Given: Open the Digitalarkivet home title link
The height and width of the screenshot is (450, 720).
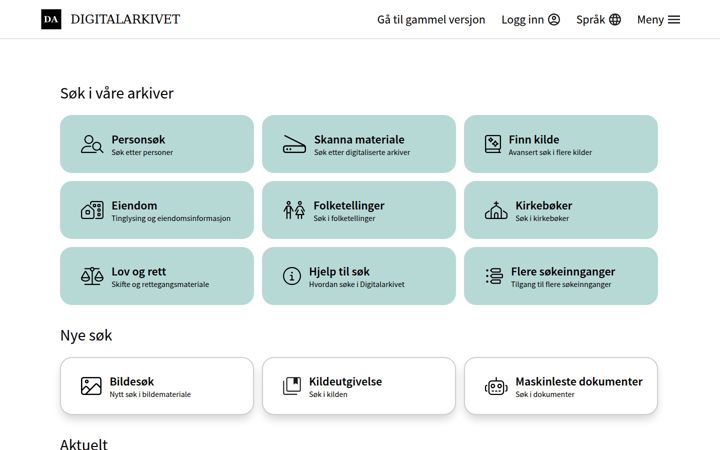Looking at the screenshot, I should point(125,19).
